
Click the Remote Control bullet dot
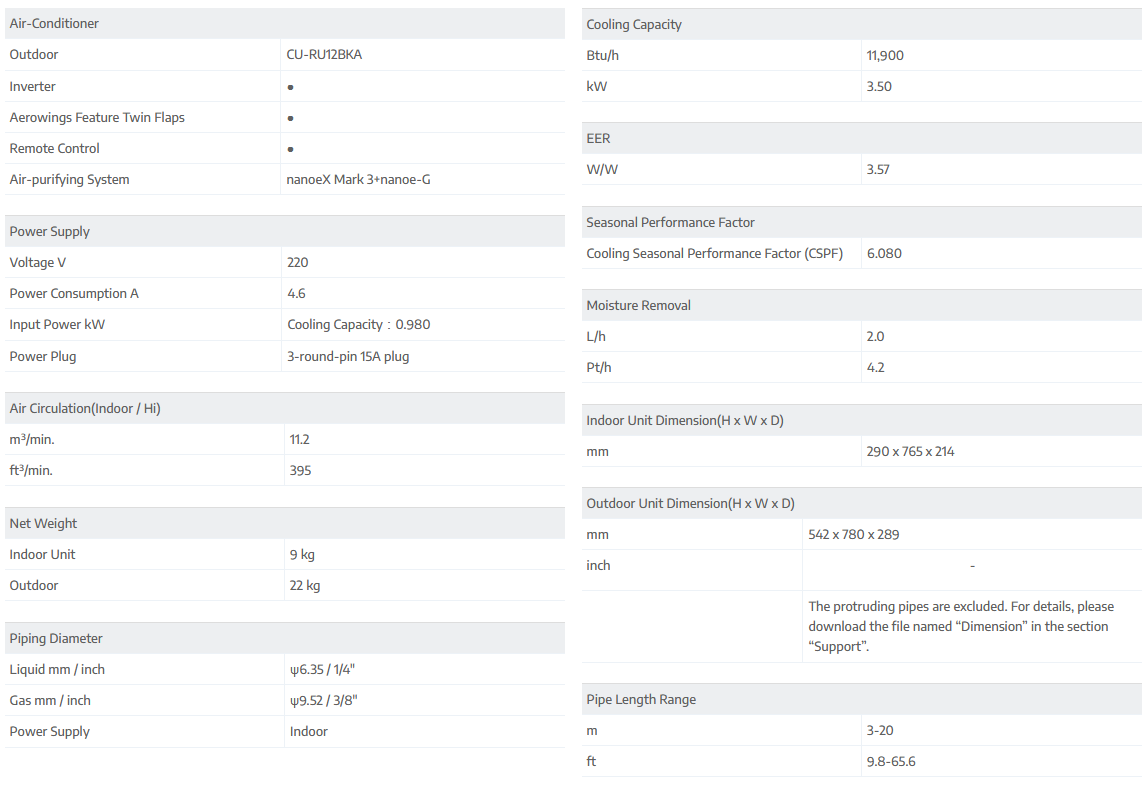coord(290,149)
